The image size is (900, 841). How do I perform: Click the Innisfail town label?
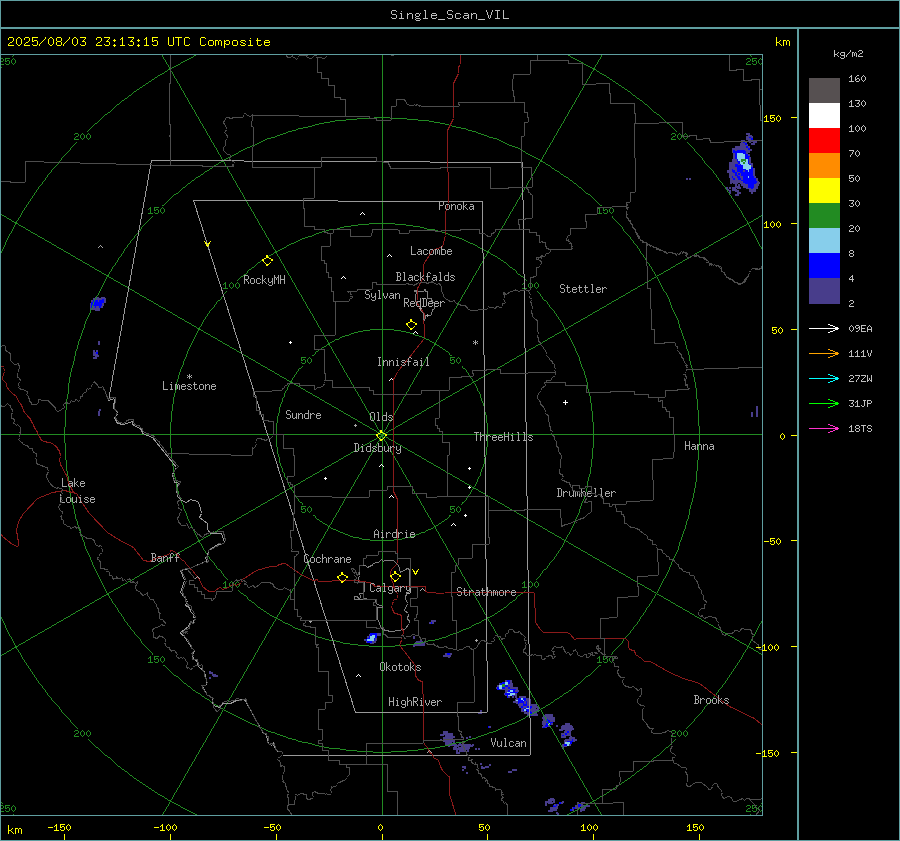tap(403, 362)
